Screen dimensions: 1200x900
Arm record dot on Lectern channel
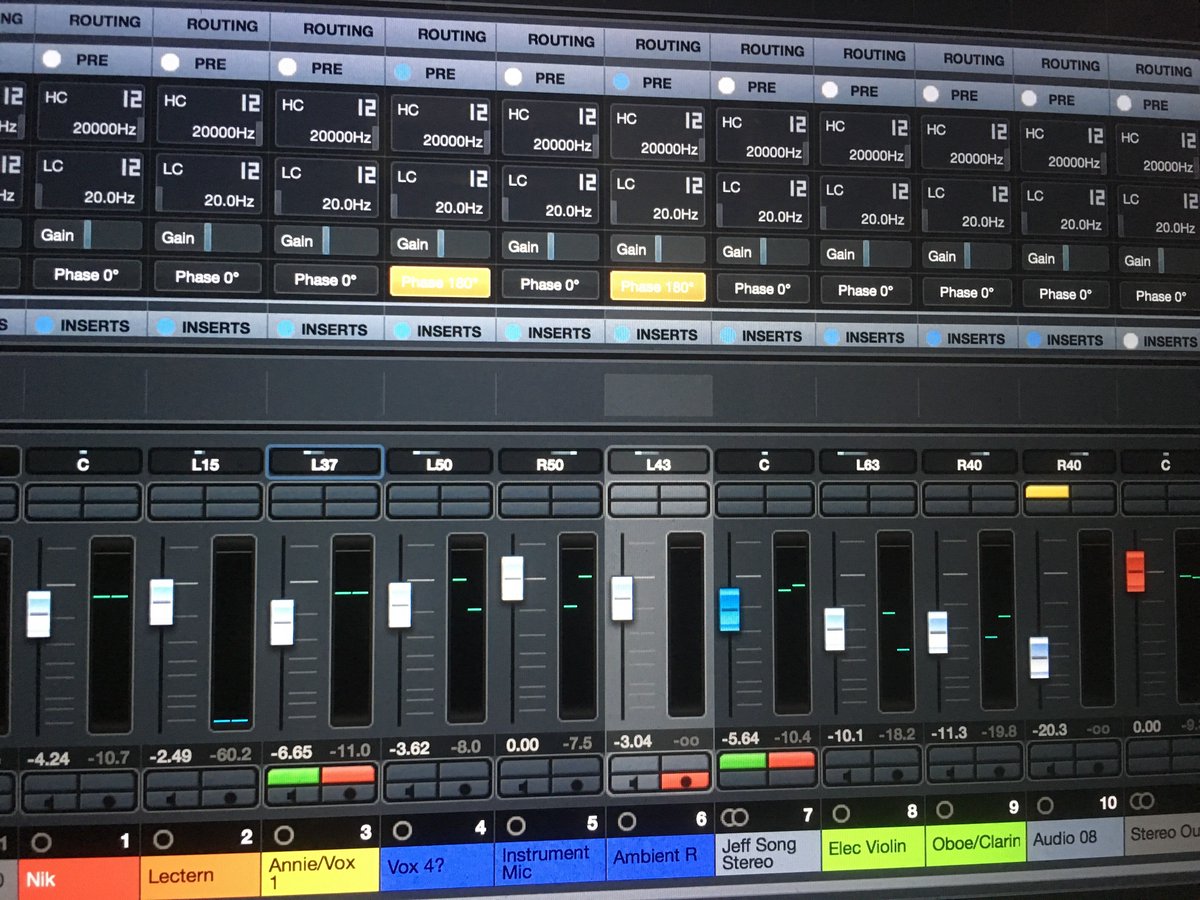point(228,799)
